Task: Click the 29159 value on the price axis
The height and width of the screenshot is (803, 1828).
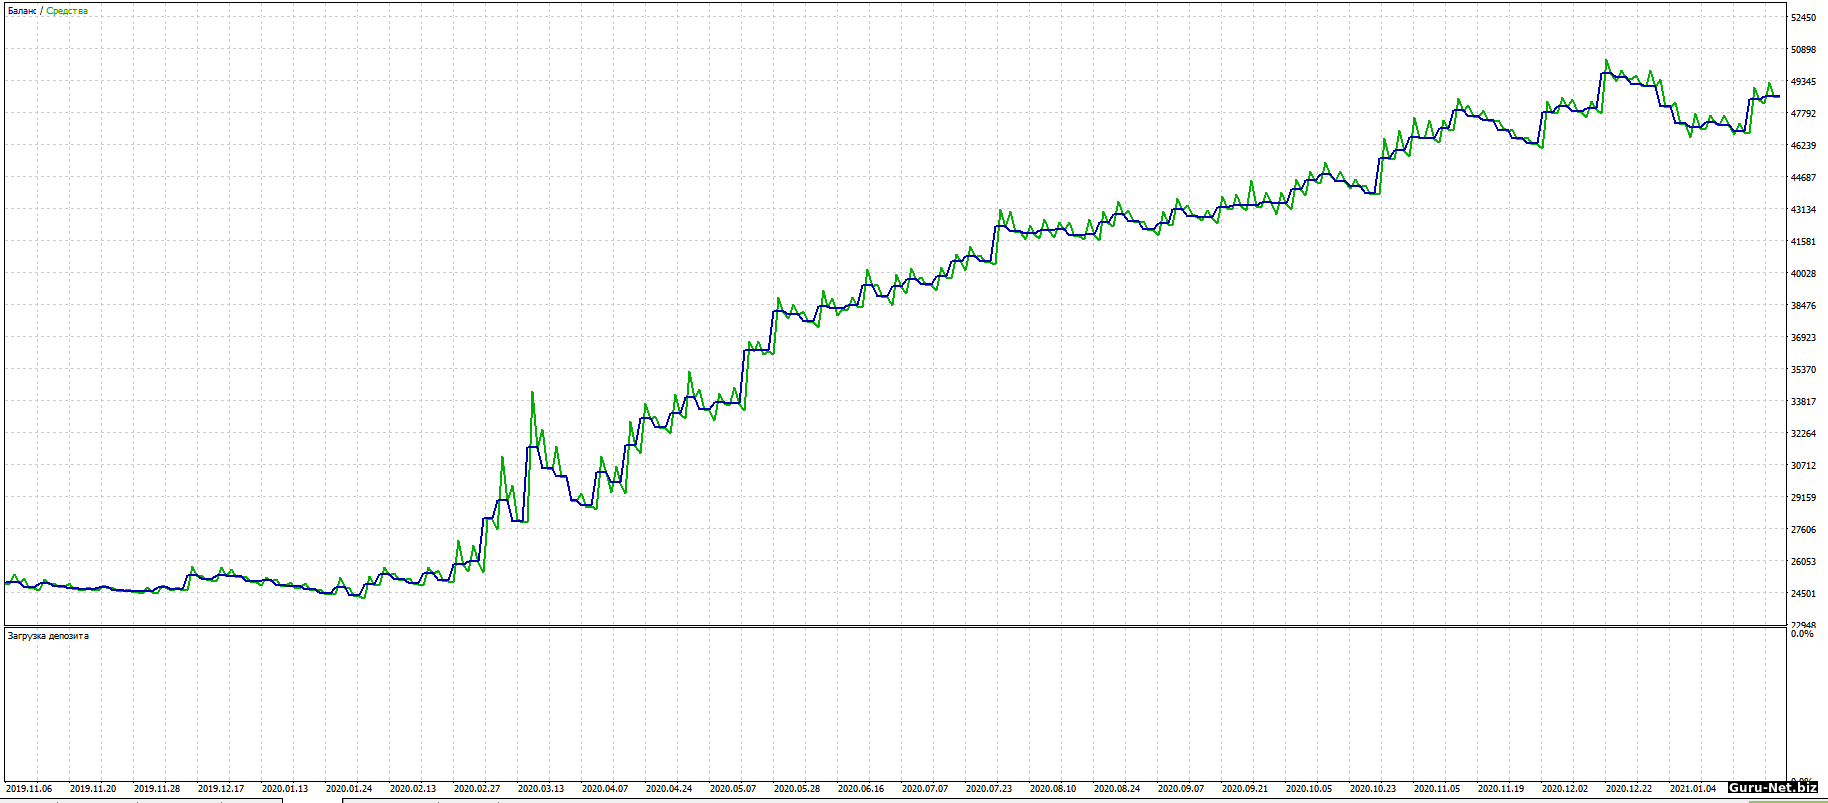Action: point(1804,498)
